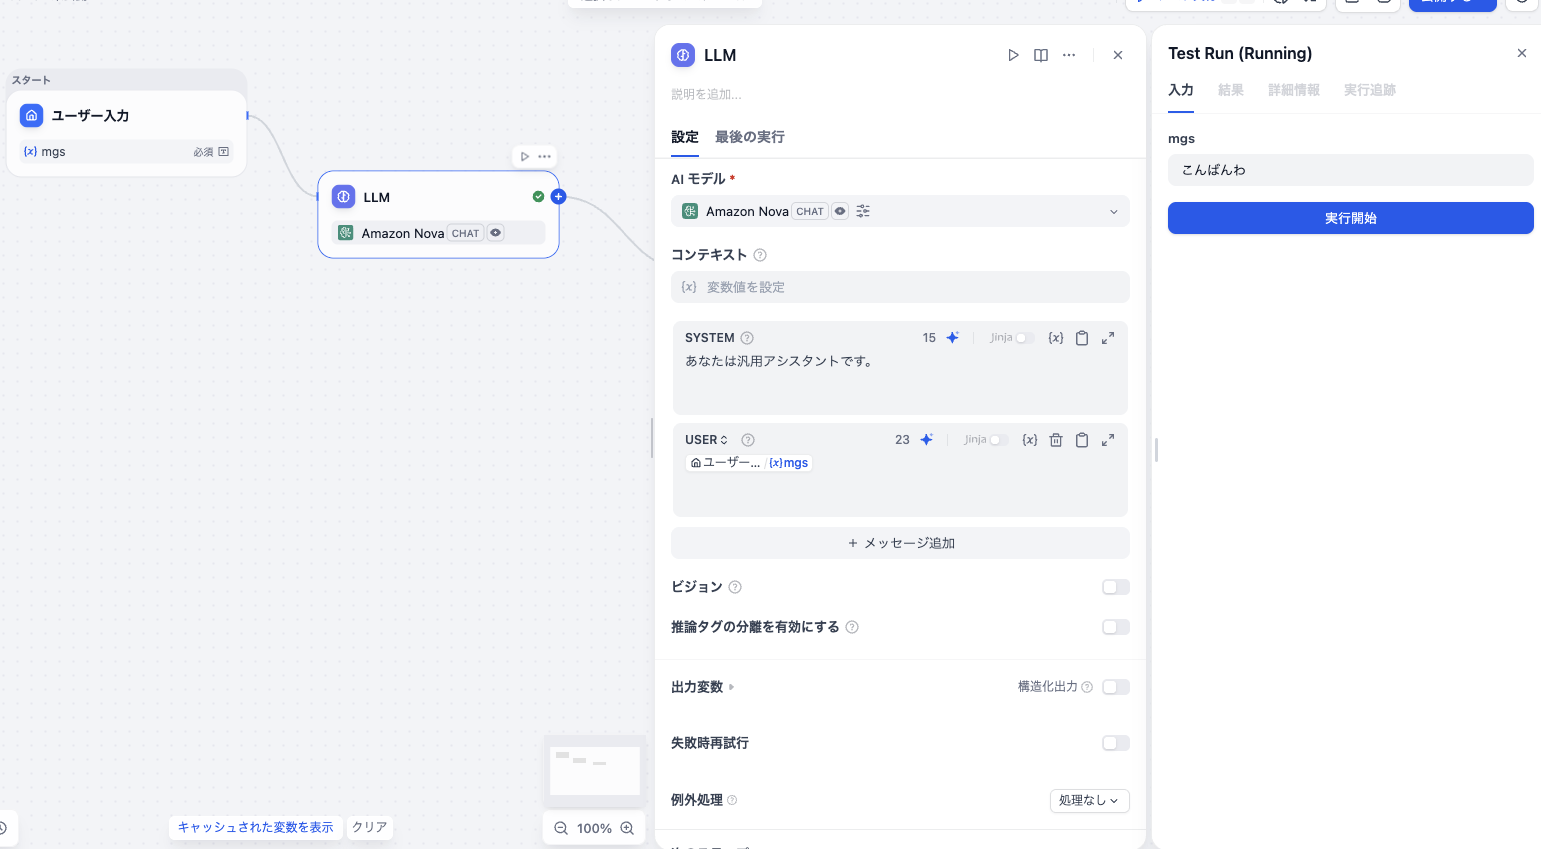1541x849 pixels.
Task: Expand the 出力変数 section
Action: click(x=703, y=687)
